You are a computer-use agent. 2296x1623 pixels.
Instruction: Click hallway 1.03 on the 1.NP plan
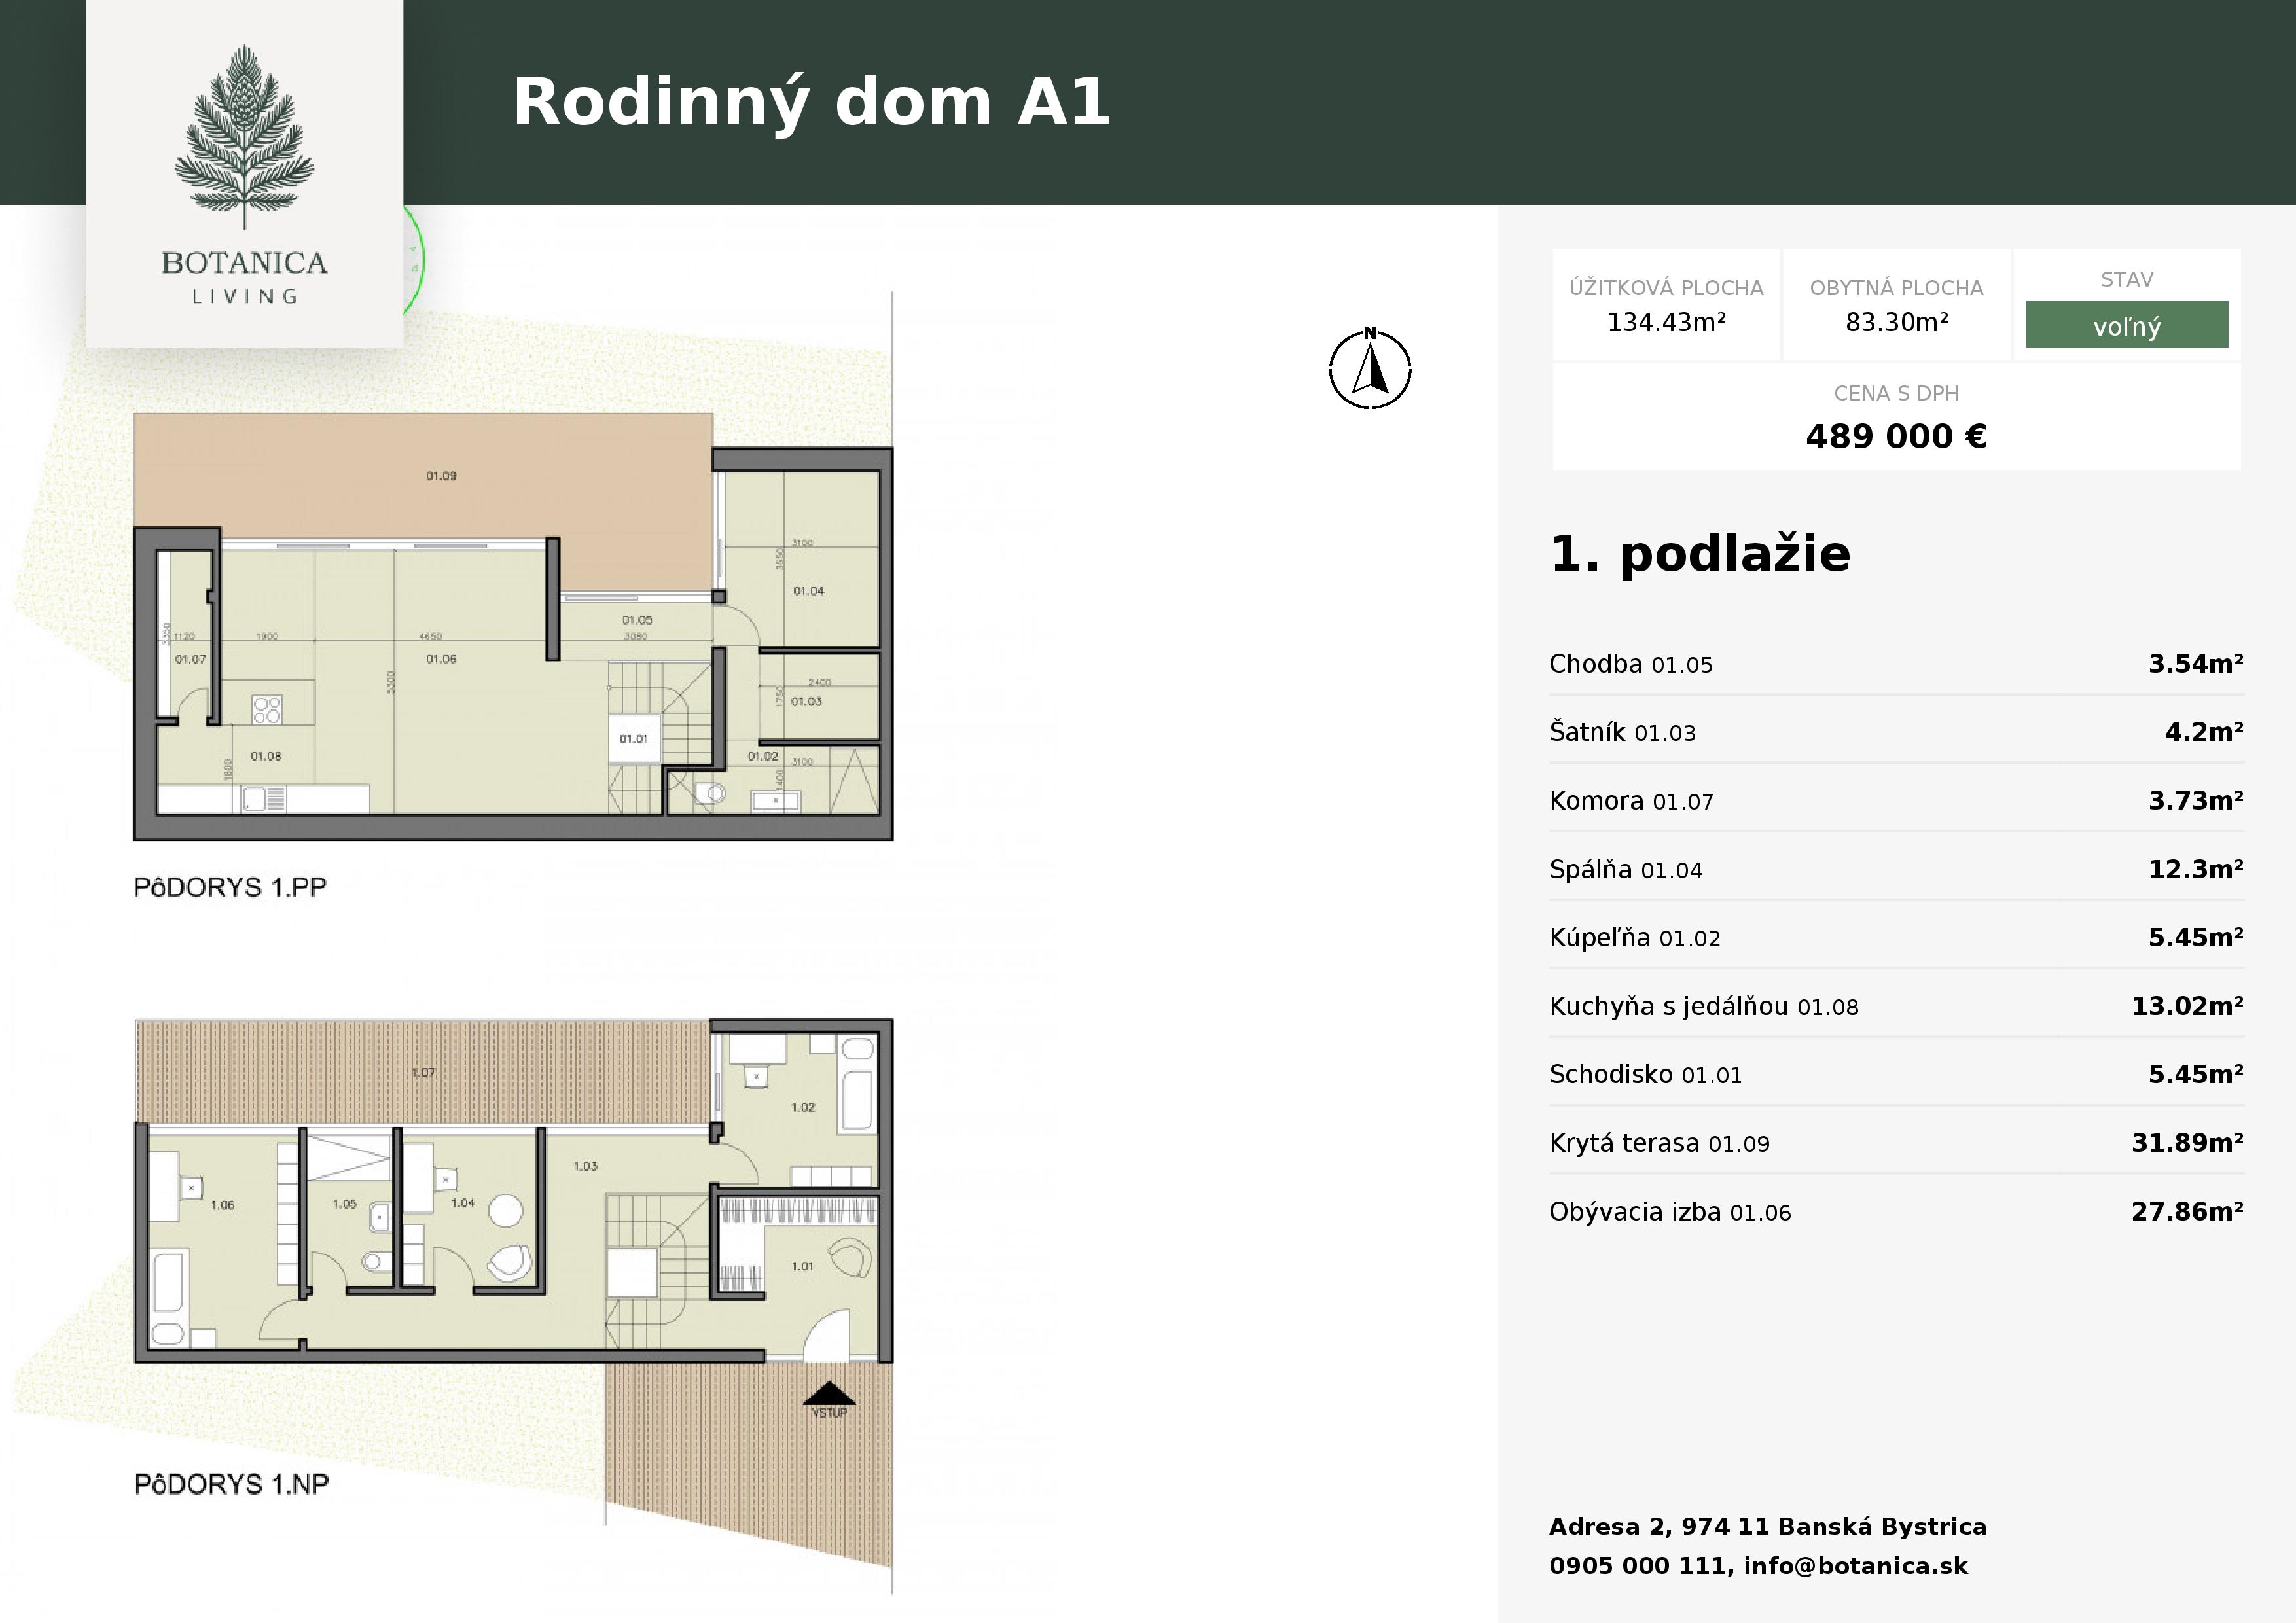[585, 1166]
